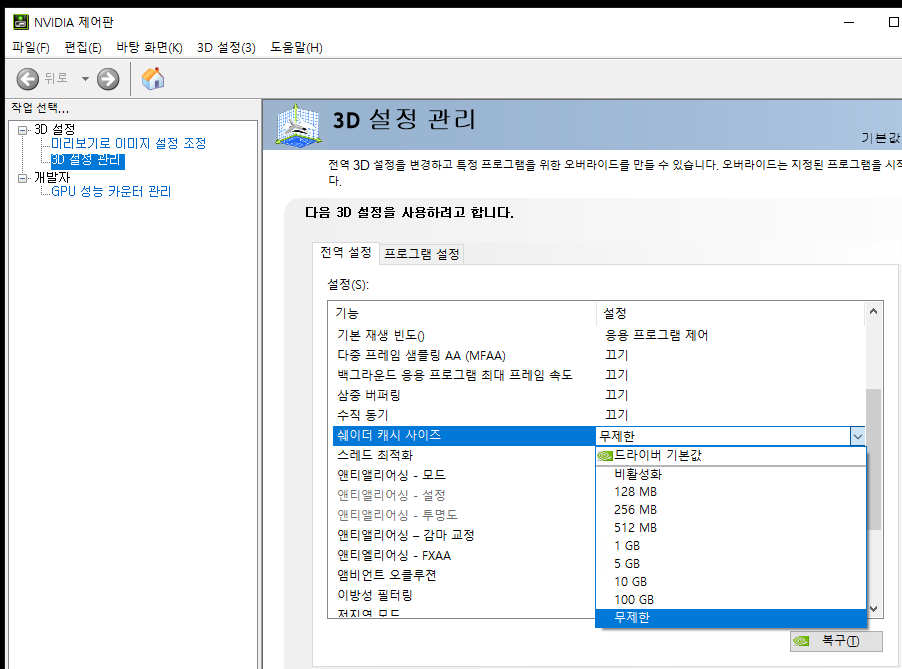Click scroll up arrow of settings list

click(873, 312)
